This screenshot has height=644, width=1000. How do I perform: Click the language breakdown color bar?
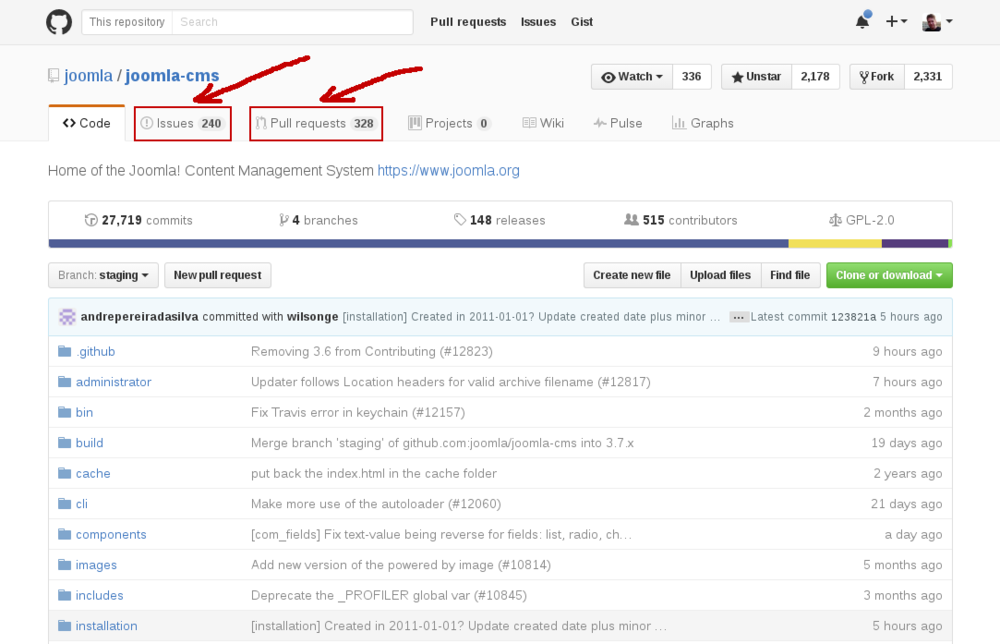pos(500,243)
